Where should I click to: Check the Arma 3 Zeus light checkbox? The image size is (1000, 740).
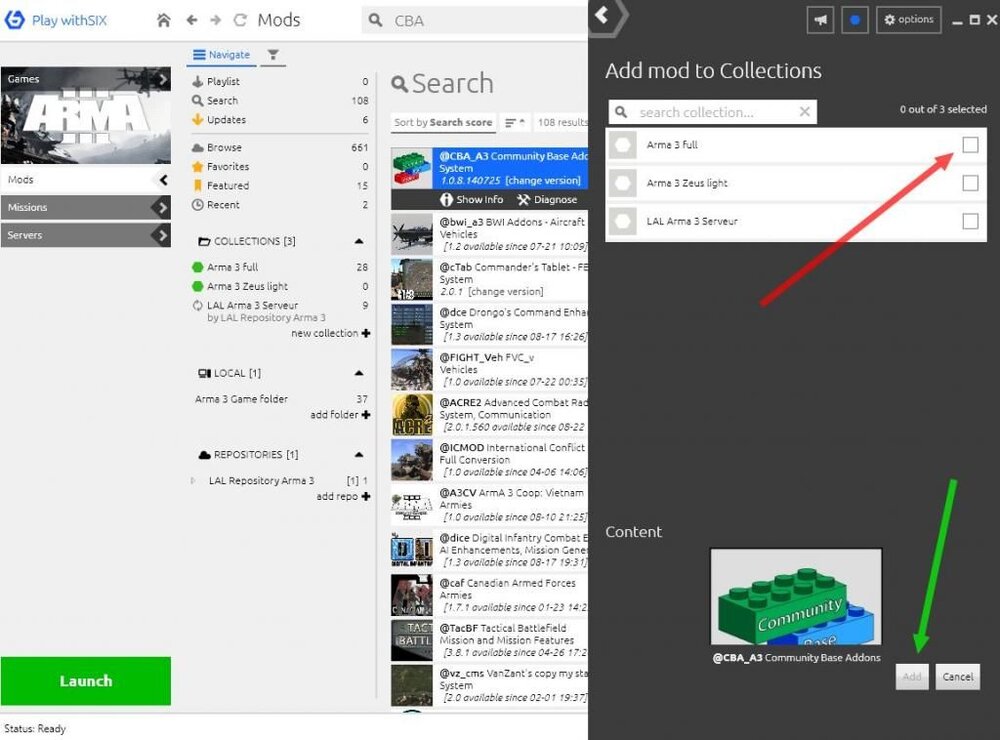click(x=970, y=183)
